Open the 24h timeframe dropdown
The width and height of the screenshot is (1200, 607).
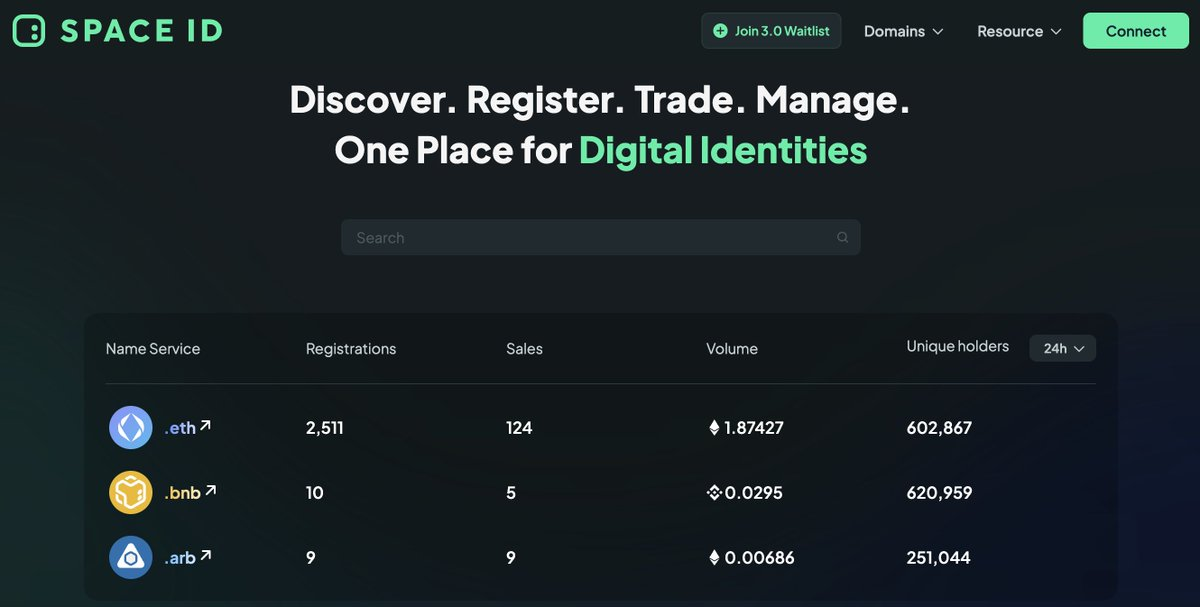pos(1063,348)
